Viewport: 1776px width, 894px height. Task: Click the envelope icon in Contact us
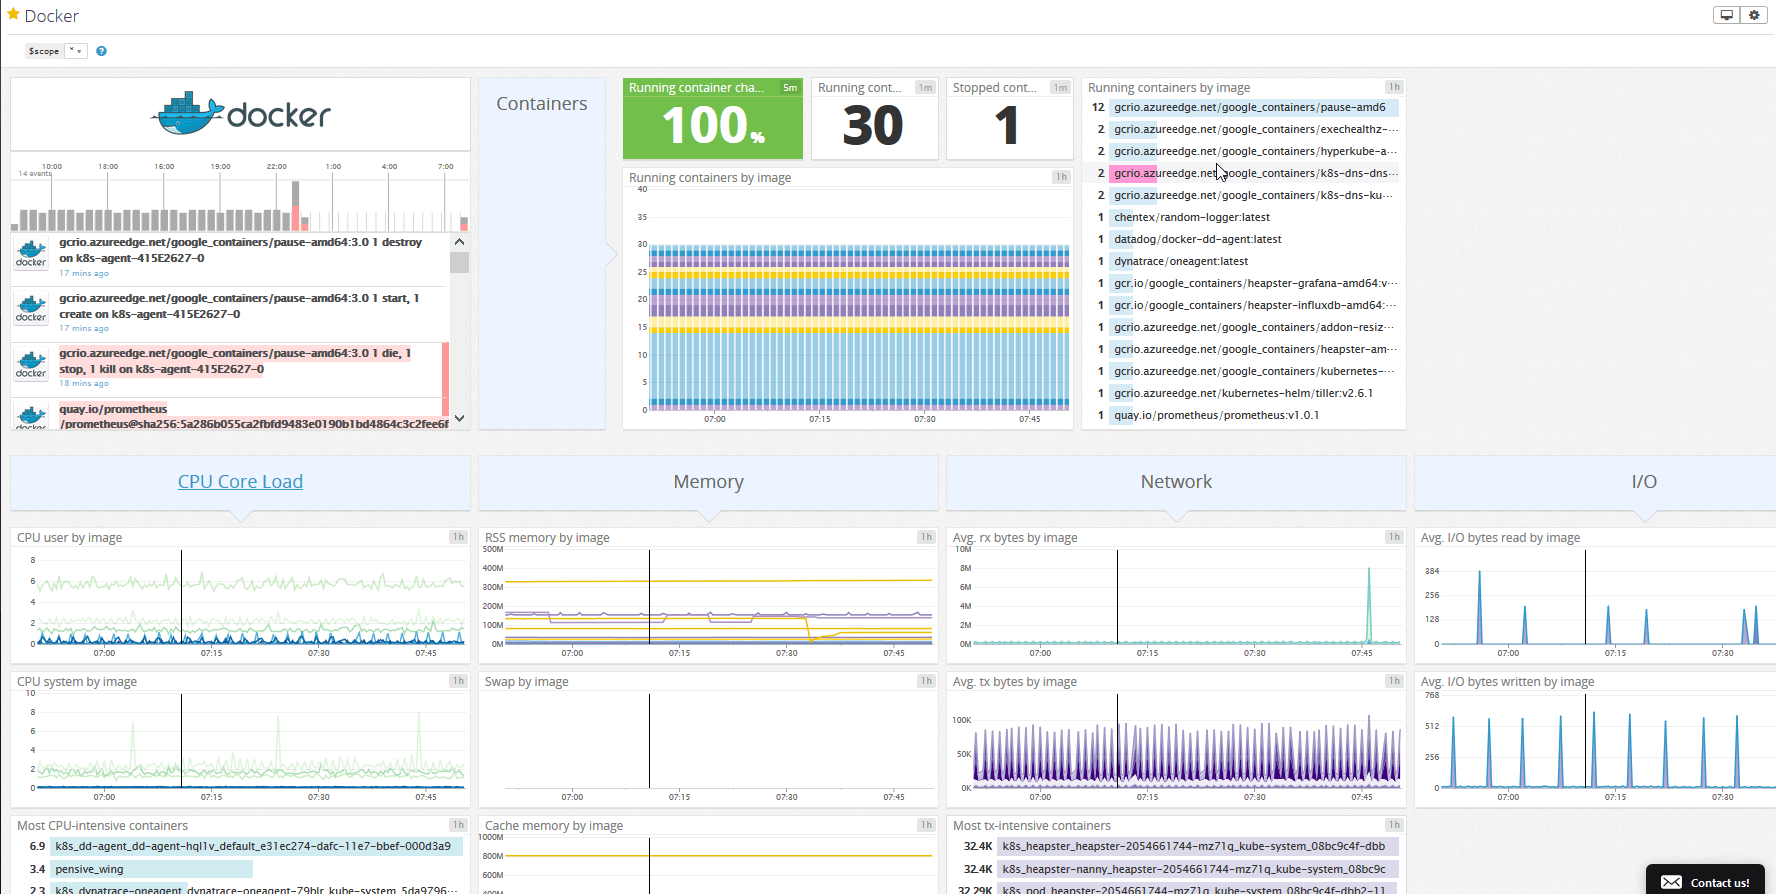pos(1671,882)
